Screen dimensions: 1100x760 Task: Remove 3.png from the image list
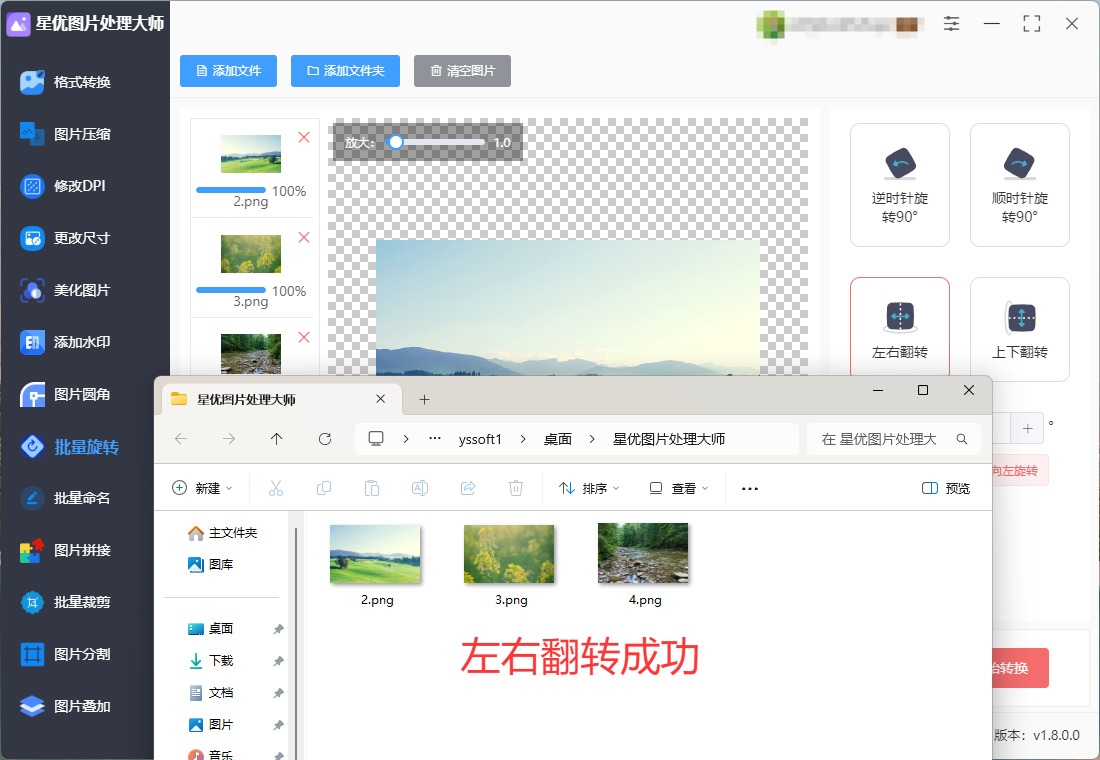coord(304,237)
